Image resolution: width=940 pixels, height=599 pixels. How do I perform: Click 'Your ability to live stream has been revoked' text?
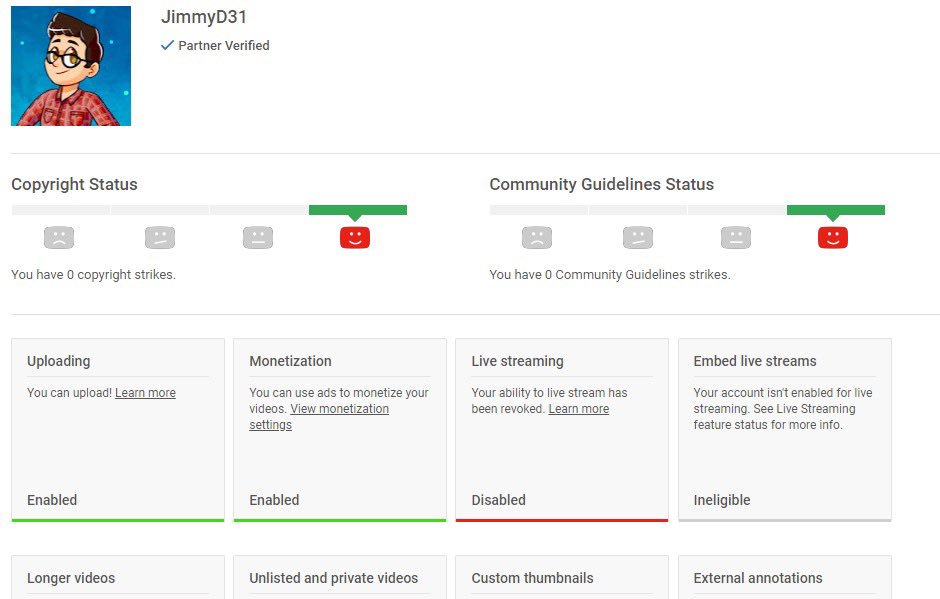tap(549, 401)
